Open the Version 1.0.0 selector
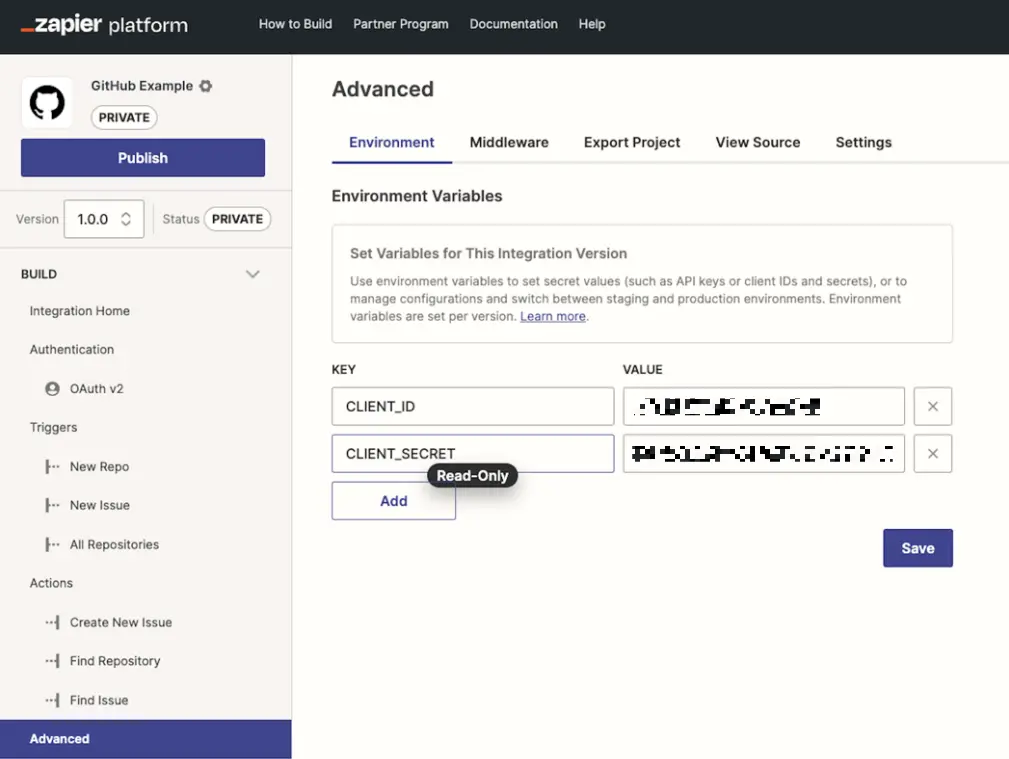 (x=104, y=219)
